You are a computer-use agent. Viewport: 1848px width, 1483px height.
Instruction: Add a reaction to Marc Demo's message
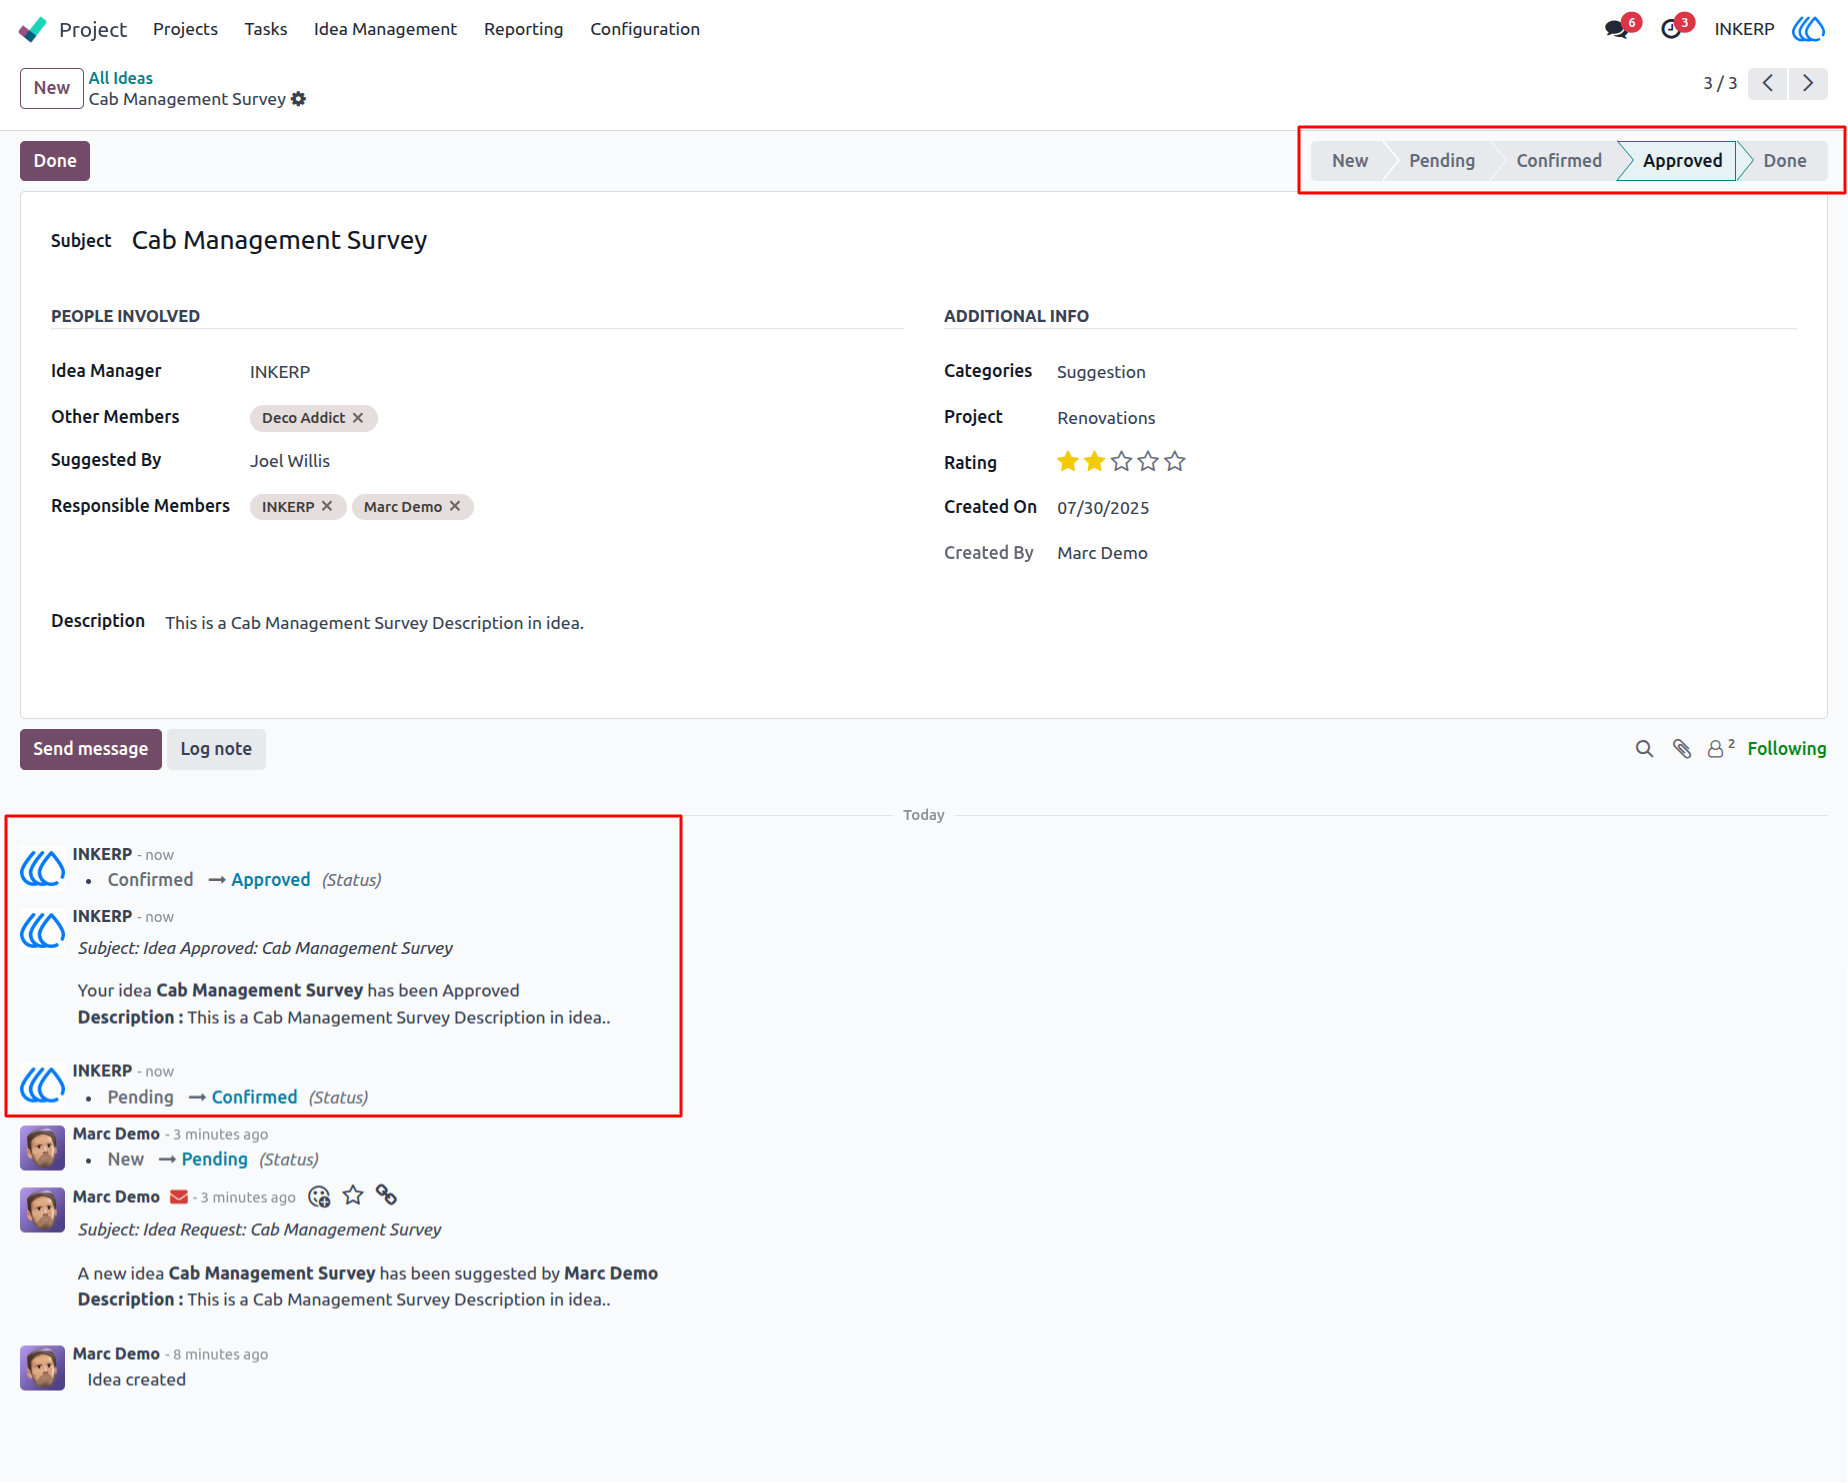[319, 1196]
